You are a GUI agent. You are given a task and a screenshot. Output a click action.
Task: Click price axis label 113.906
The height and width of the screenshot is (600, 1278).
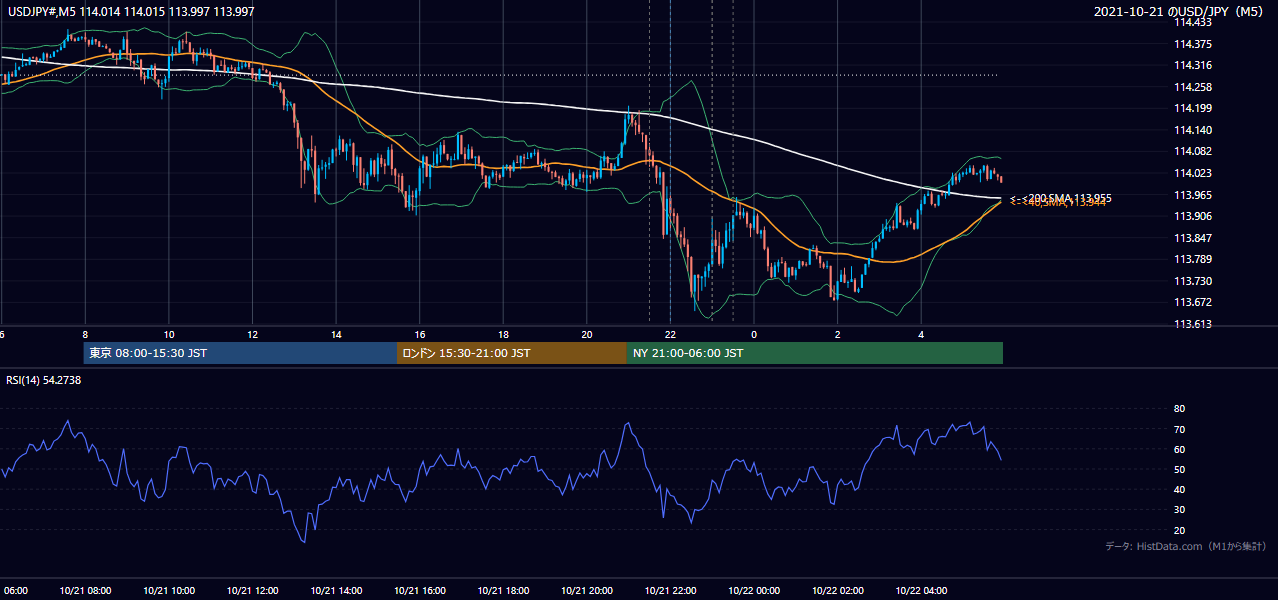1192,216
